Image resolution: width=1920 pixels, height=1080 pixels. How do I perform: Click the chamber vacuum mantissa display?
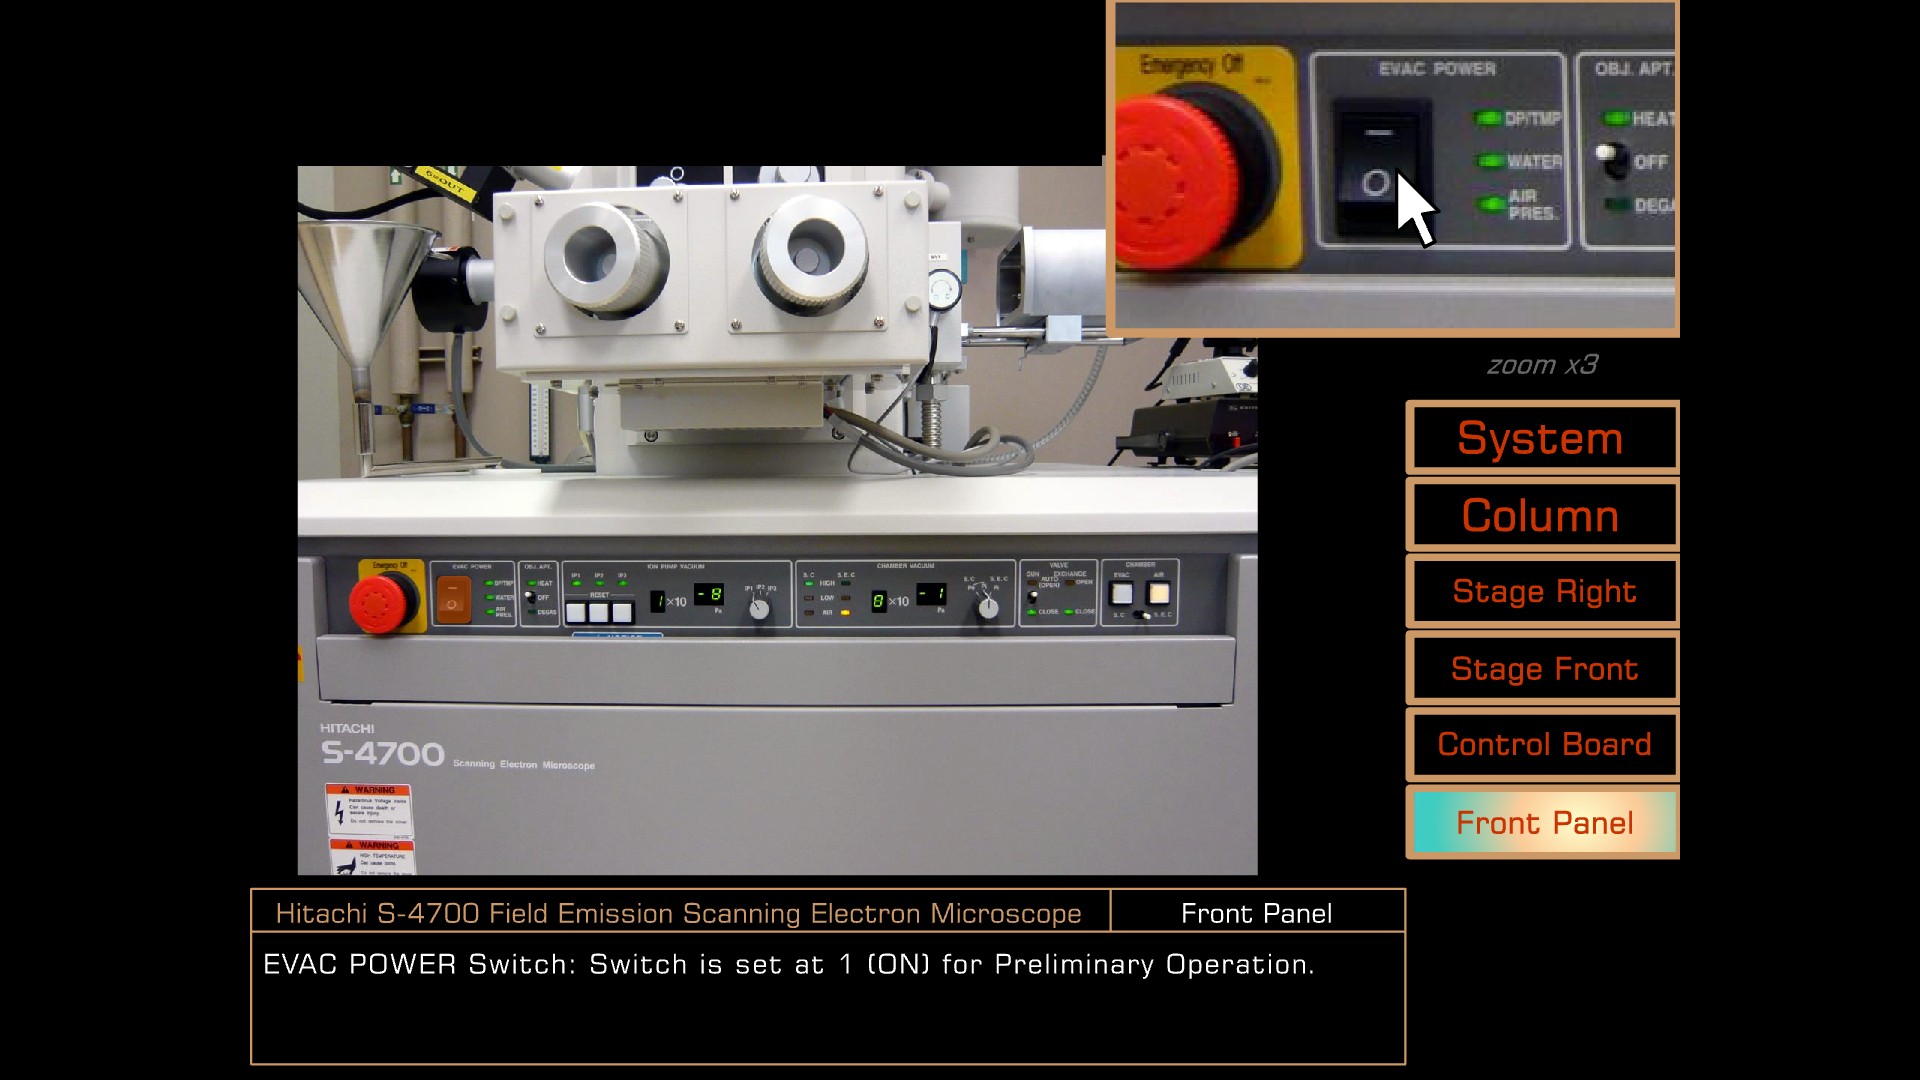[x=878, y=601]
